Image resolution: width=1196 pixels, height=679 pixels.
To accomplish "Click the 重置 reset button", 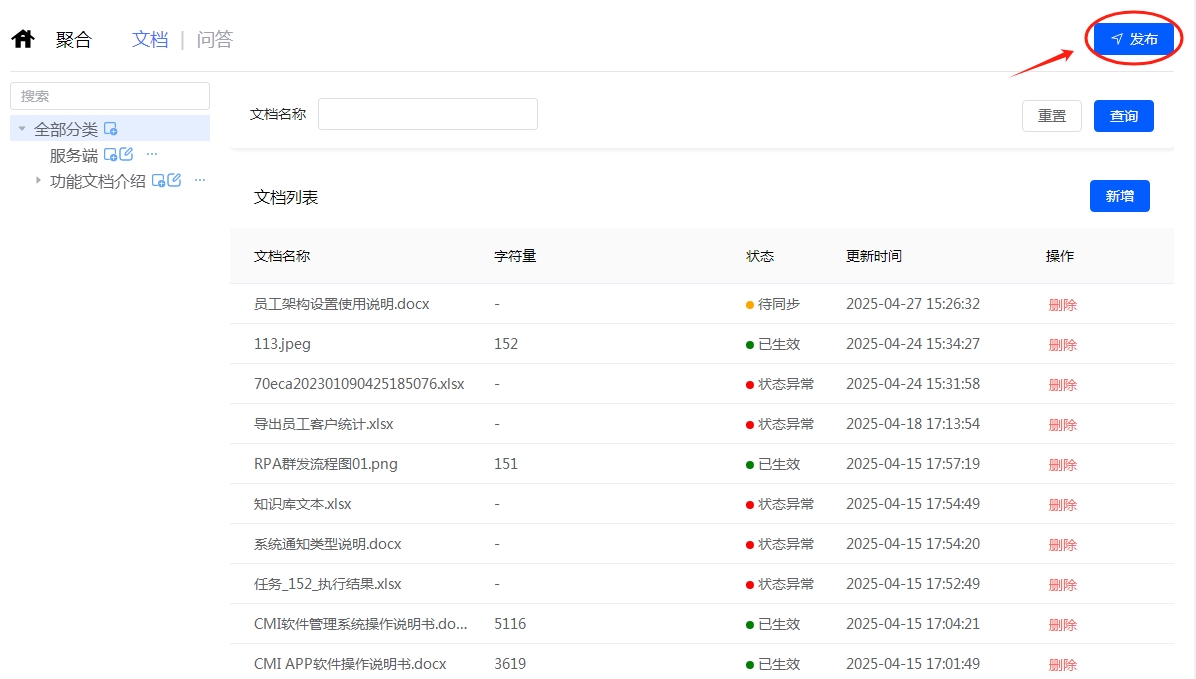I will pyautogui.click(x=1051, y=116).
